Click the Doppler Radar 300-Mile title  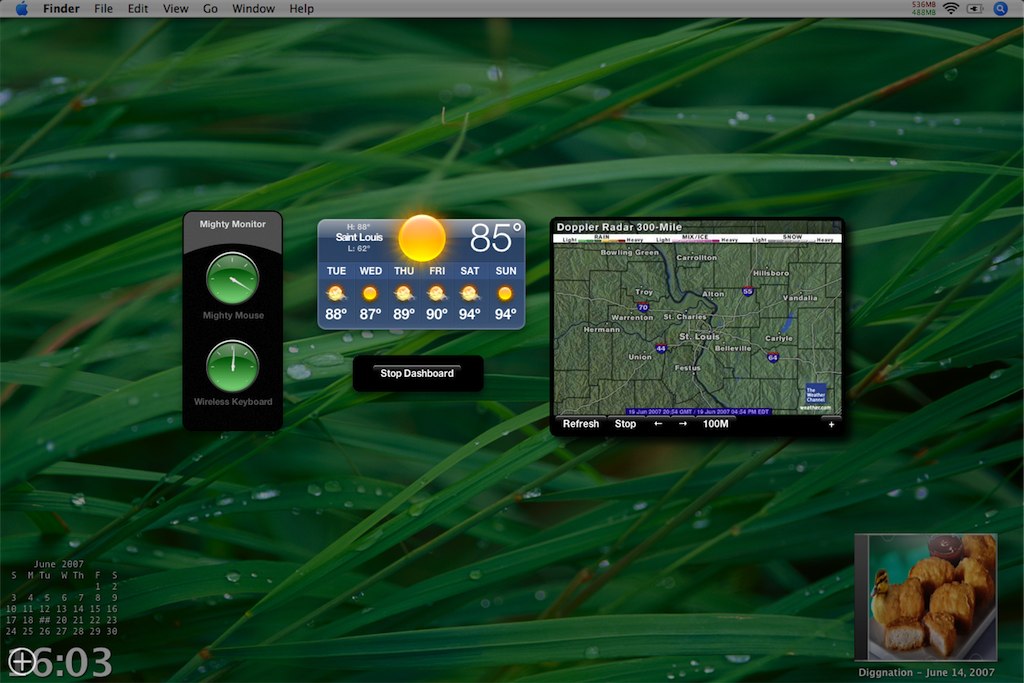tap(618, 227)
